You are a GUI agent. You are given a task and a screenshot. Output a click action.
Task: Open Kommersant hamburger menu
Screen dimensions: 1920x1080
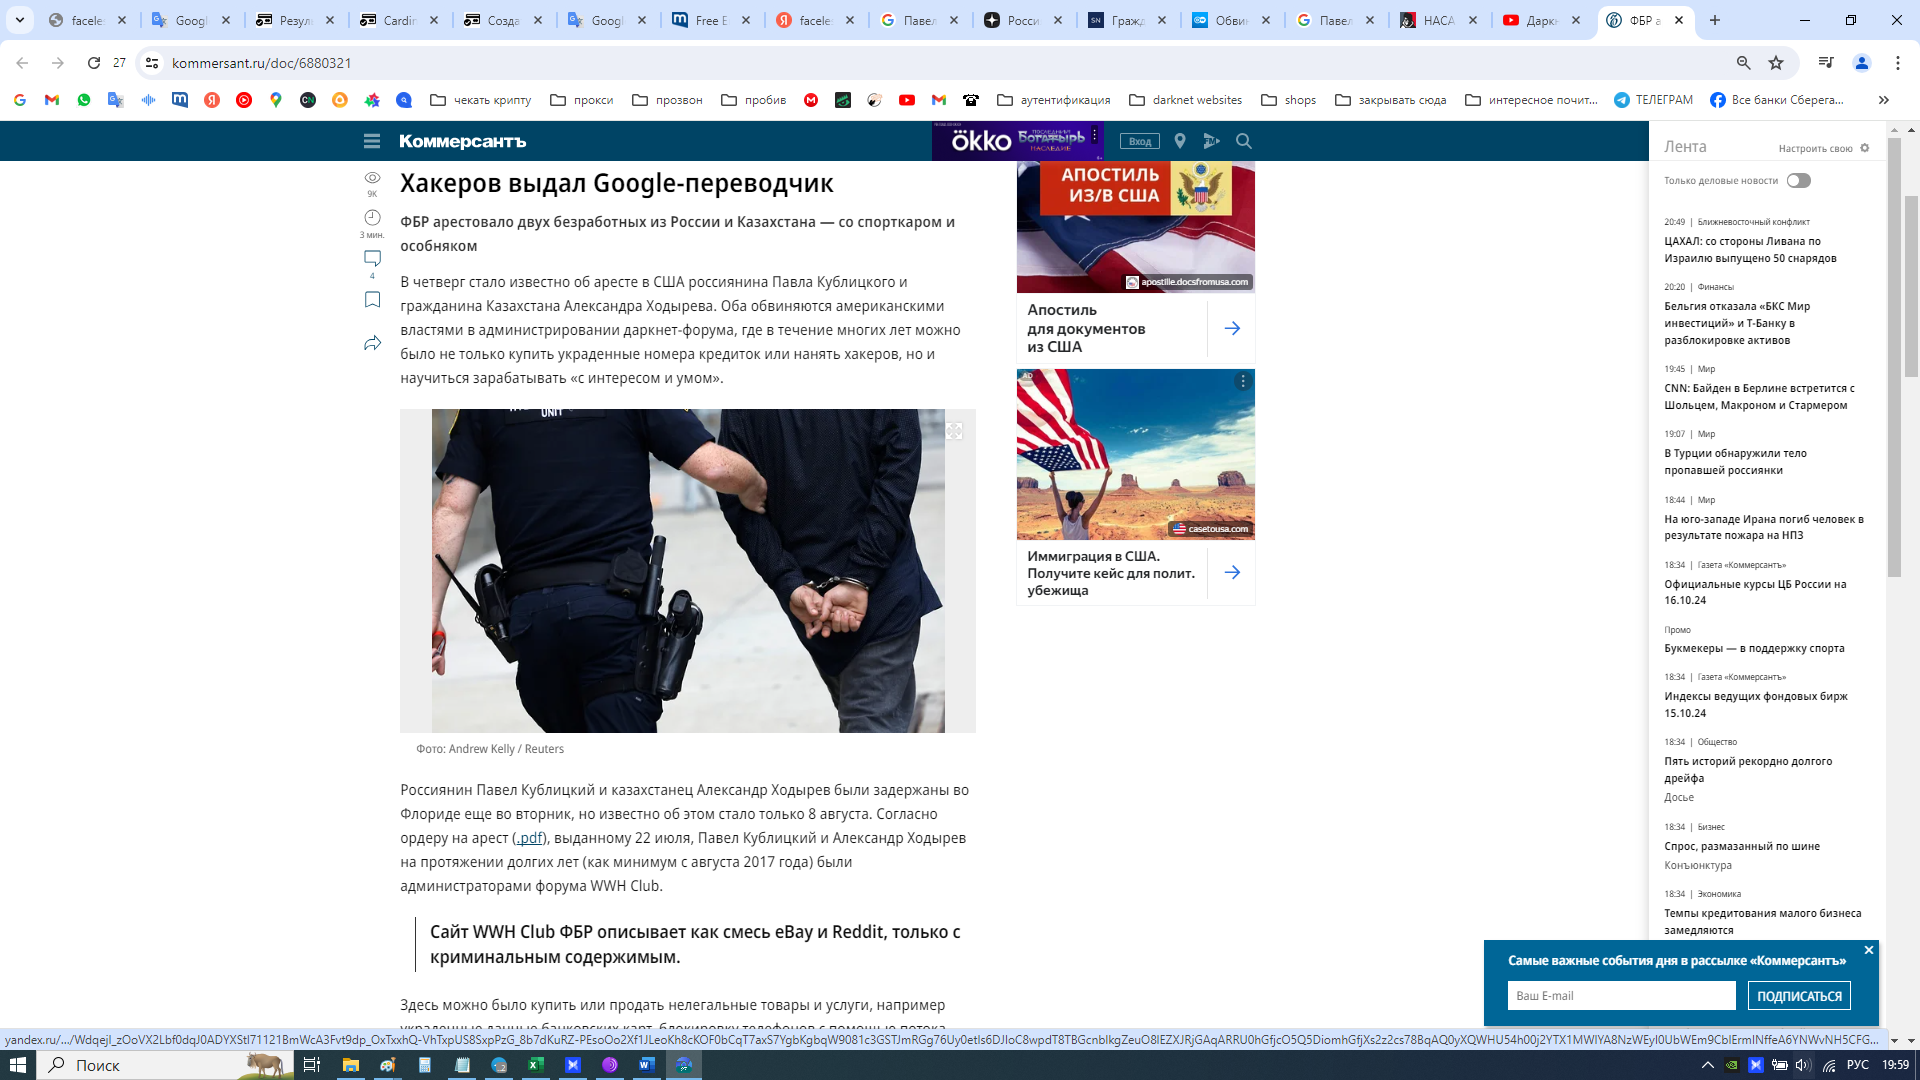click(x=372, y=141)
